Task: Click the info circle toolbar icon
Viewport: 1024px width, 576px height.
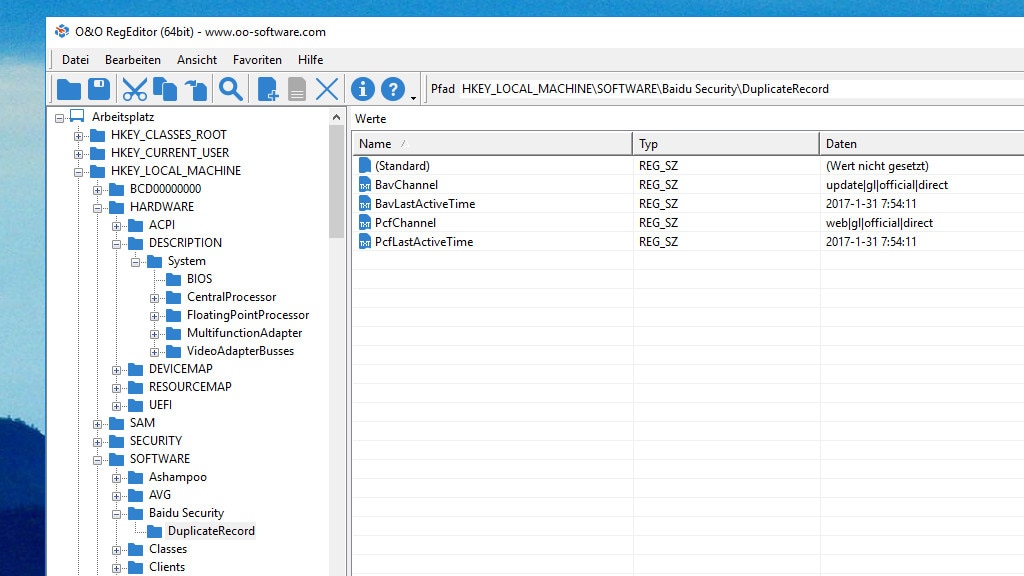Action: (362, 89)
